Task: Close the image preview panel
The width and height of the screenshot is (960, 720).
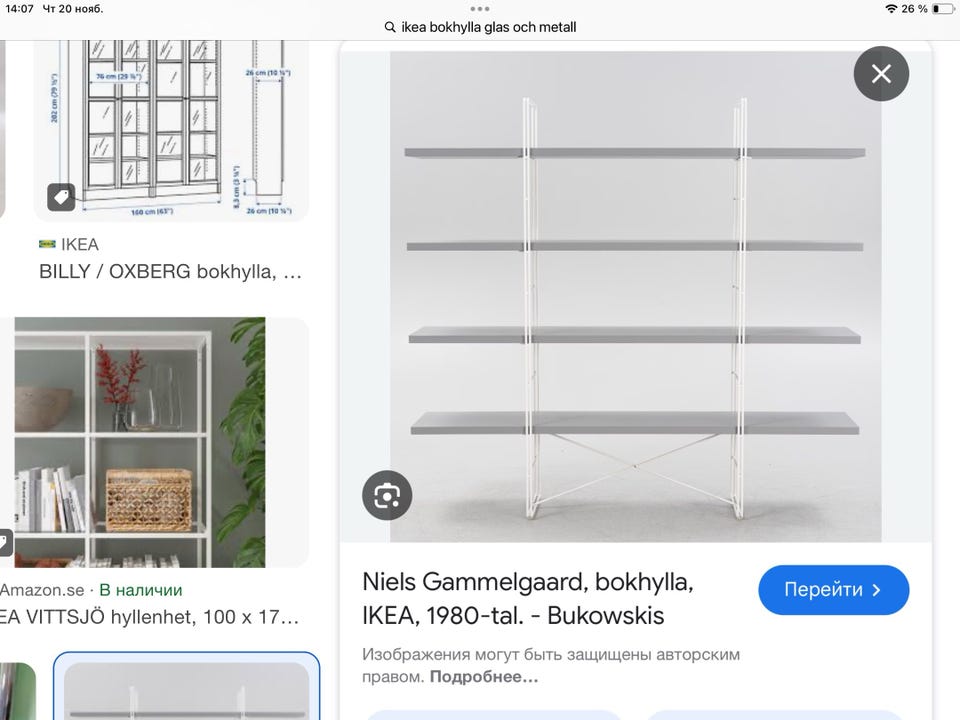Action: point(881,74)
